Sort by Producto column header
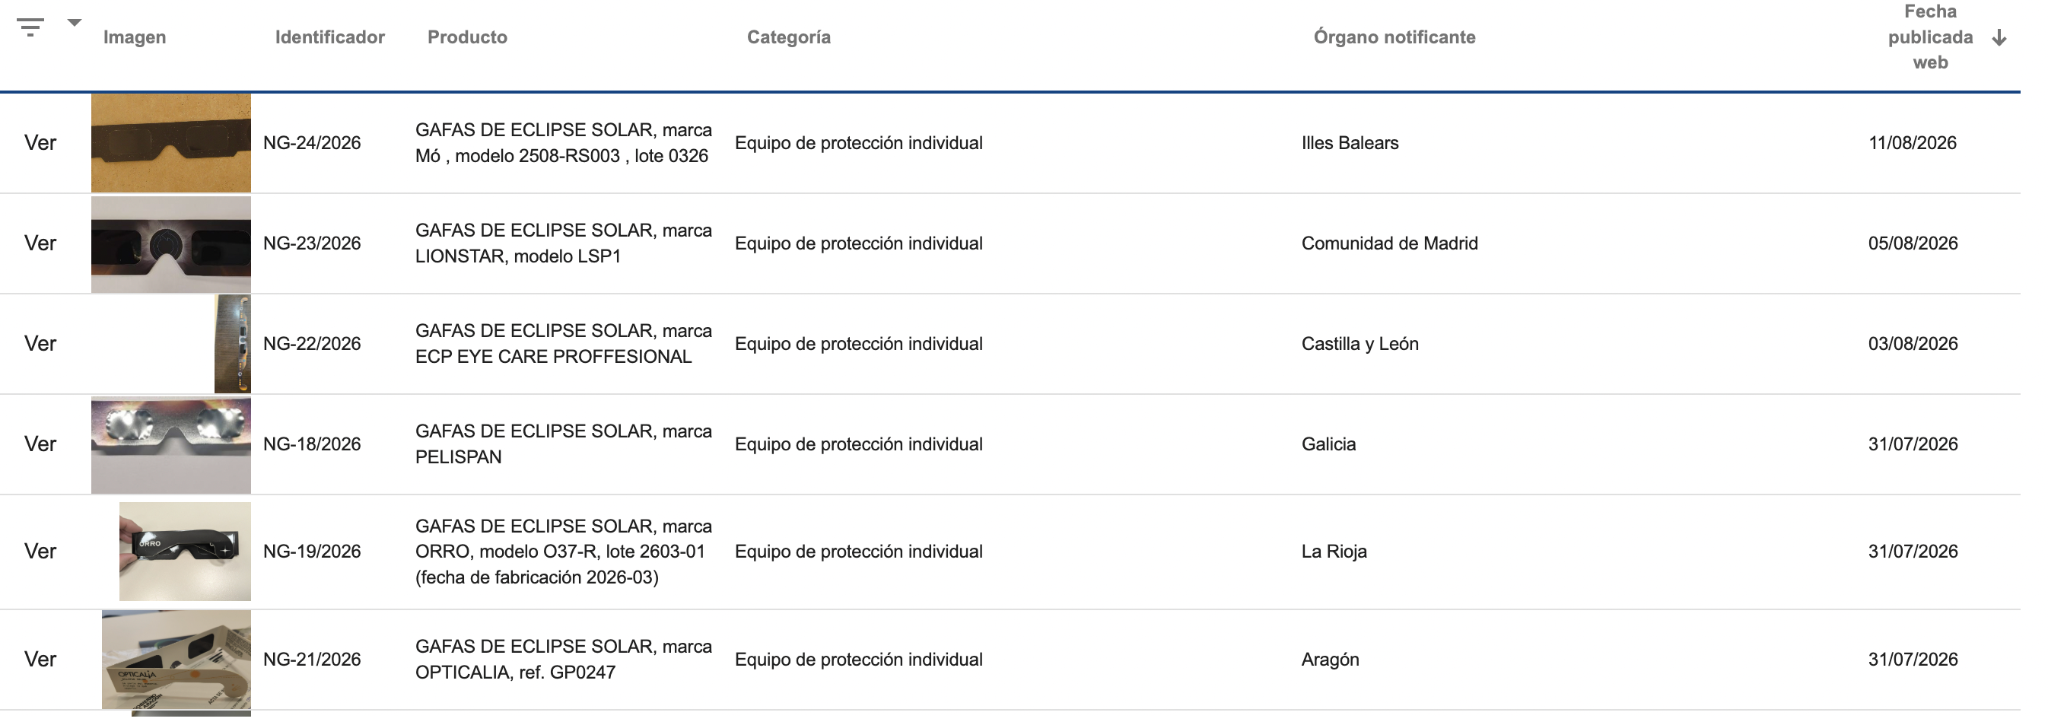 coord(467,37)
